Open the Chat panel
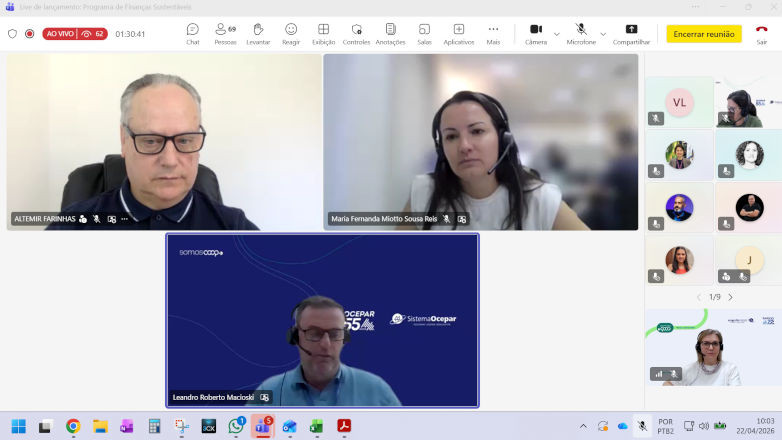 pos(193,33)
